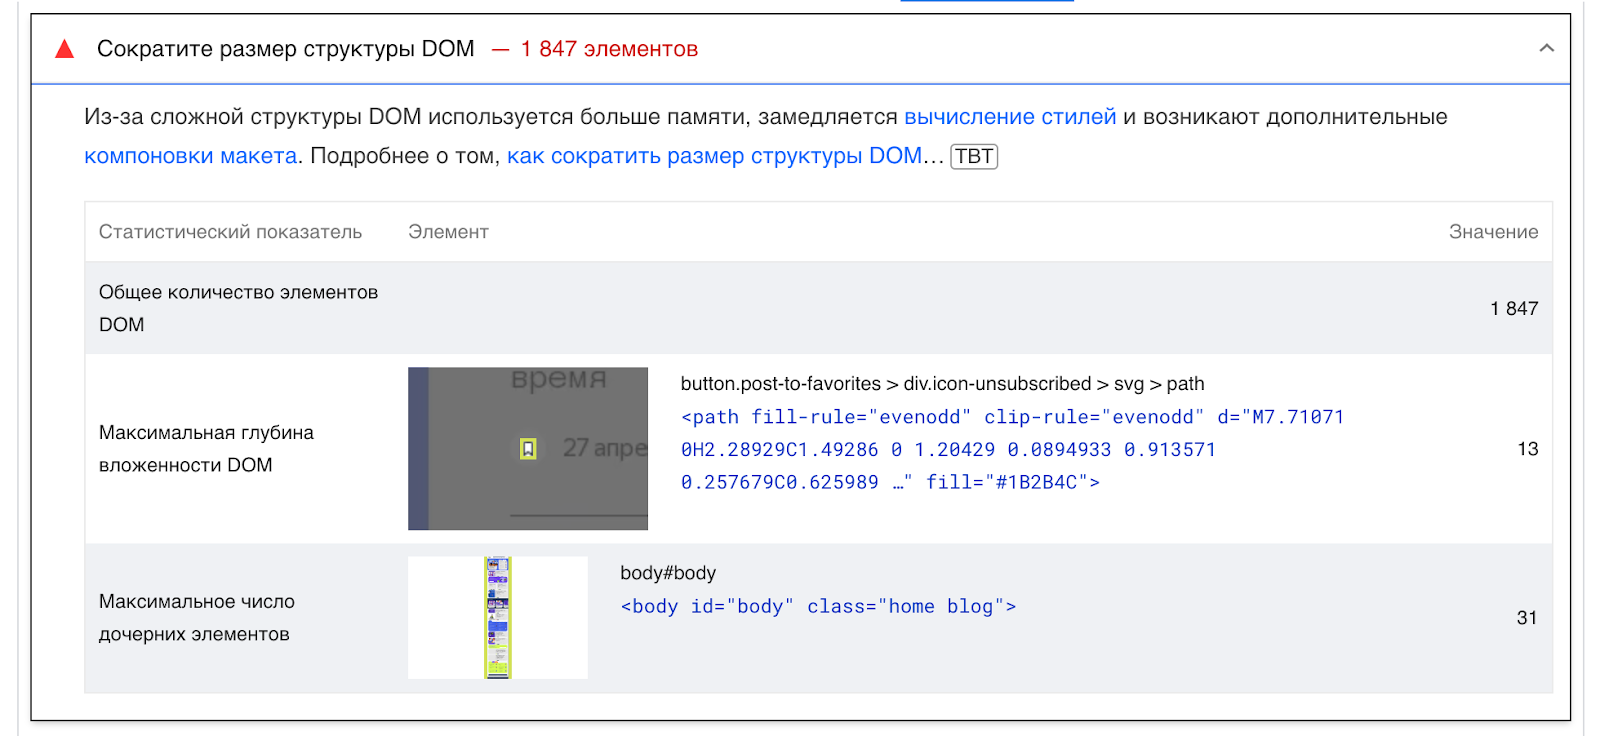Open the bookmark element screenshot thumbnail
This screenshot has width=1600, height=736.
coord(528,448)
